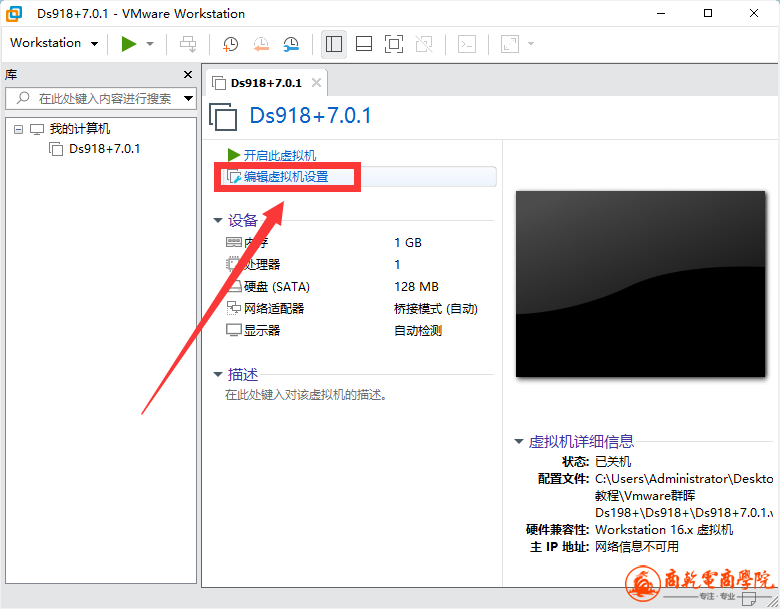Click the green power-on play button in toolbar
780x609 pixels.
click(129, 44)
